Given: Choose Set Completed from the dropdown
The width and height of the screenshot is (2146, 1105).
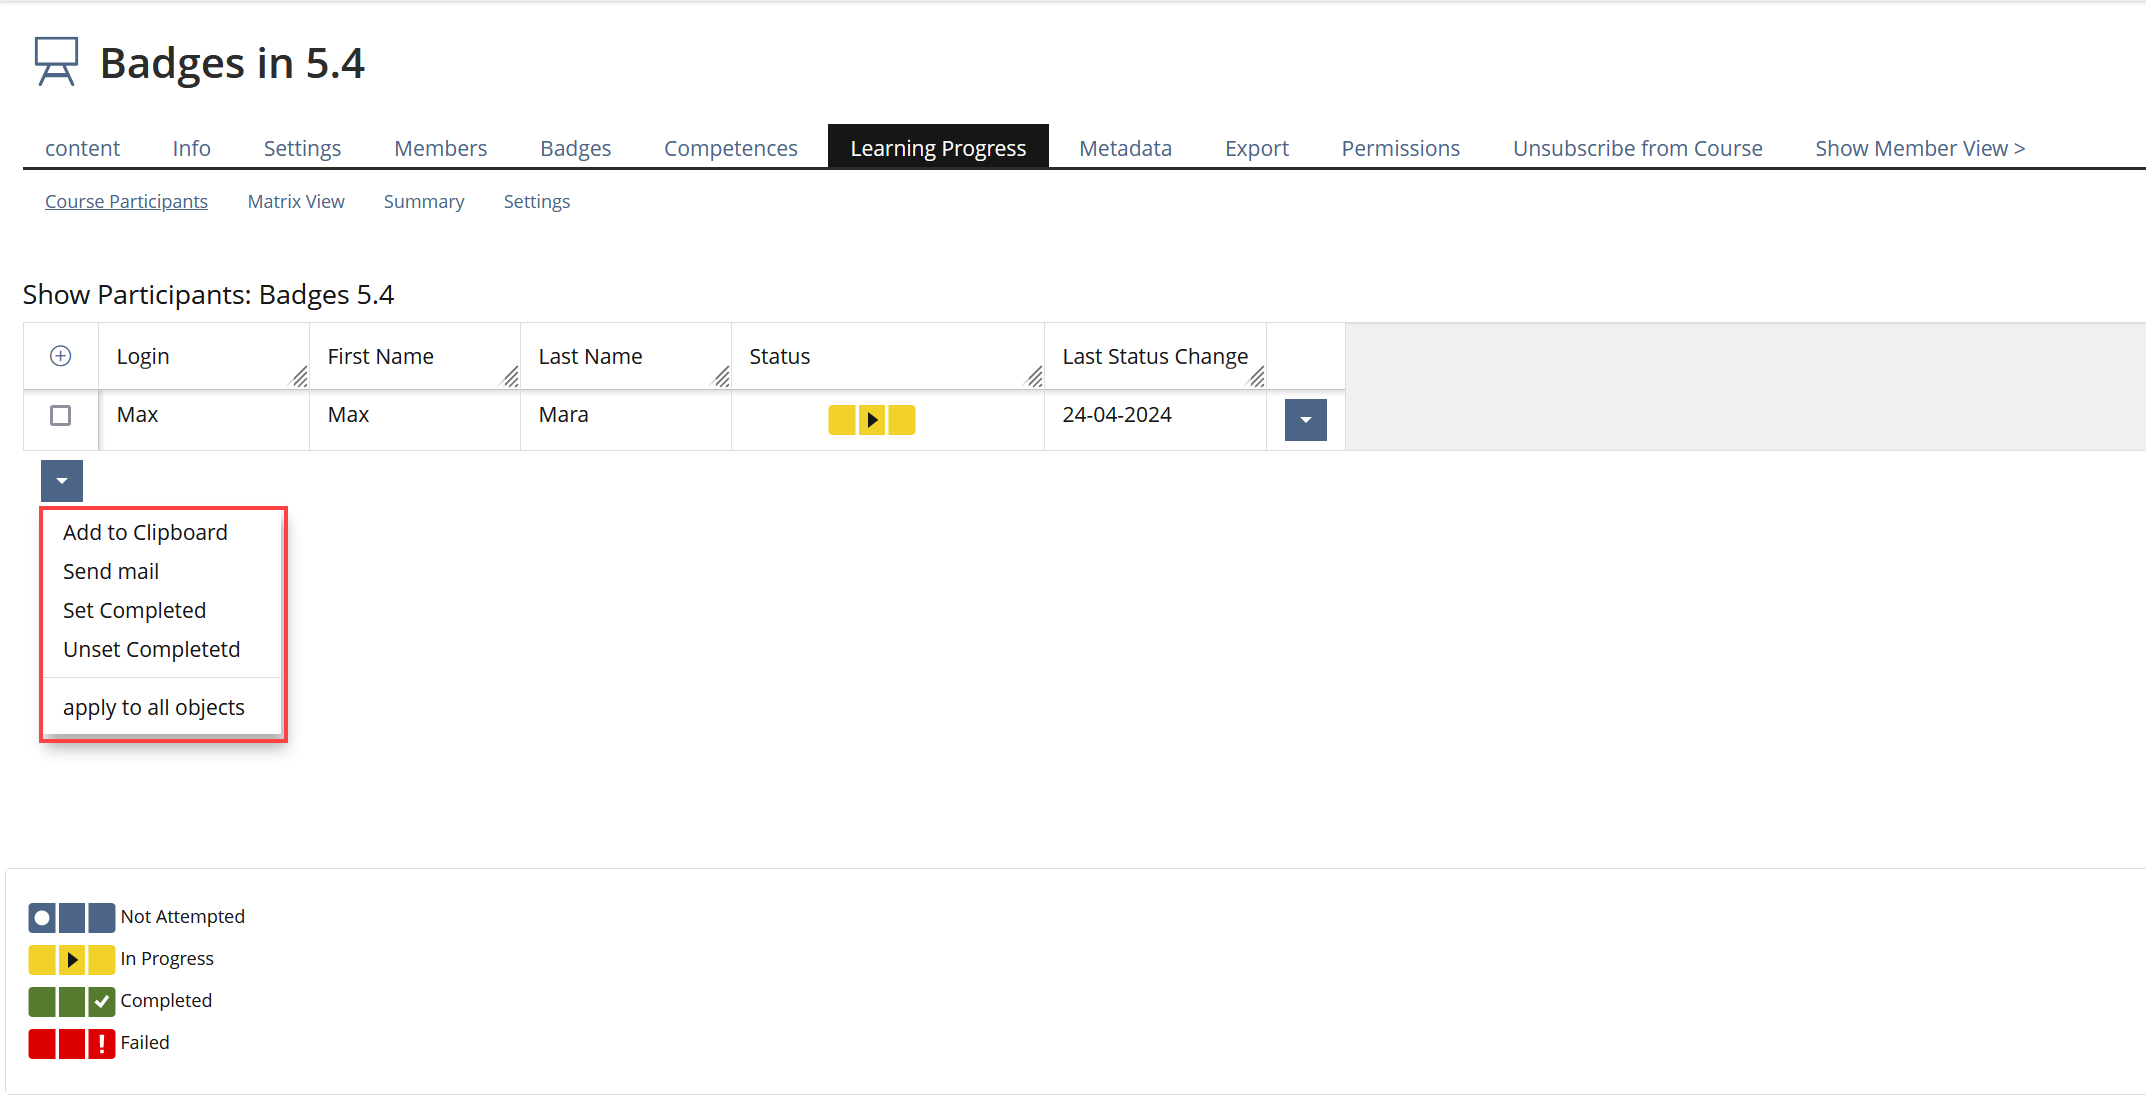Looking at the screenshot, I should click(134, 610).
